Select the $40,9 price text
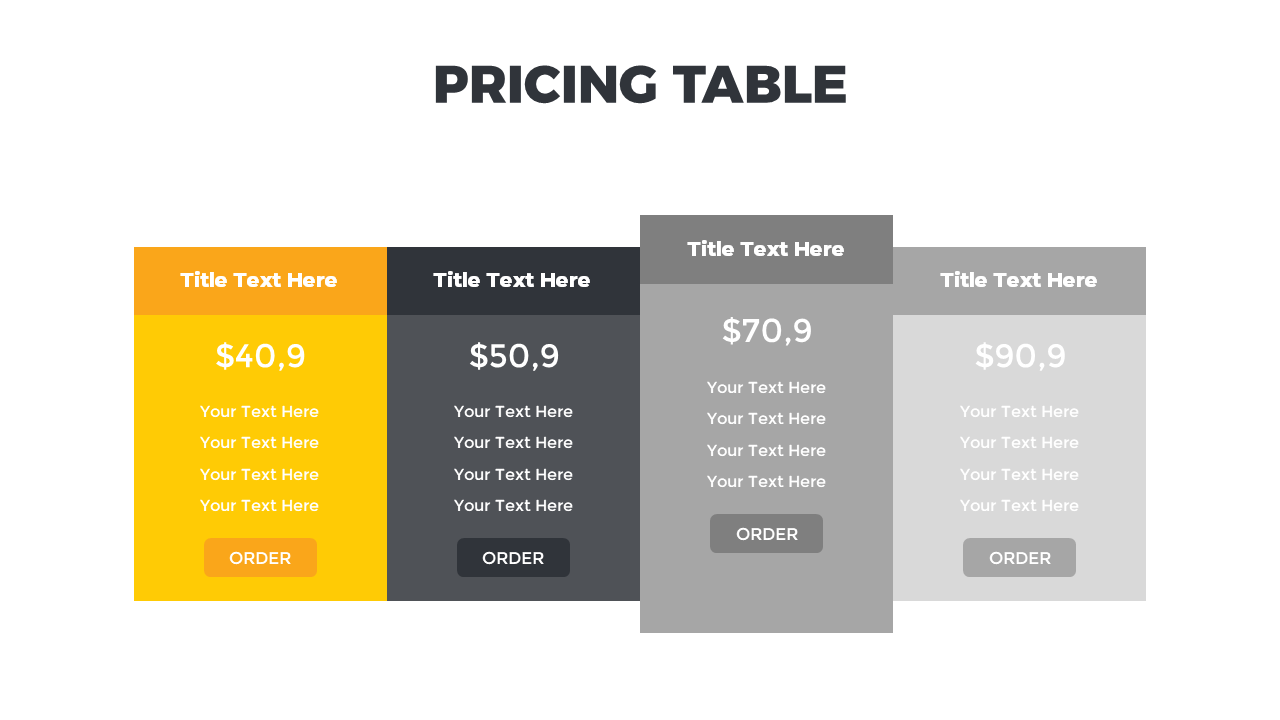 (x=260, y=356)
